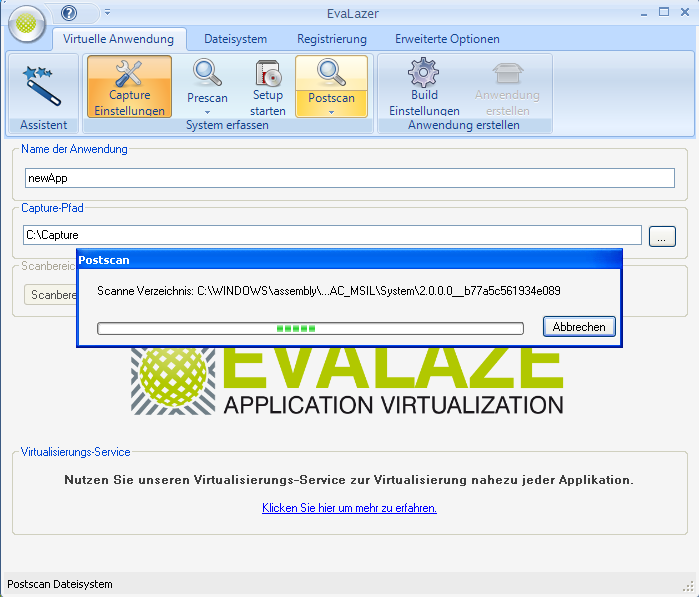Follow the 'Klicken Sie hier' service link
This screenshot has height=598, width=699.
tap(349, 508)
